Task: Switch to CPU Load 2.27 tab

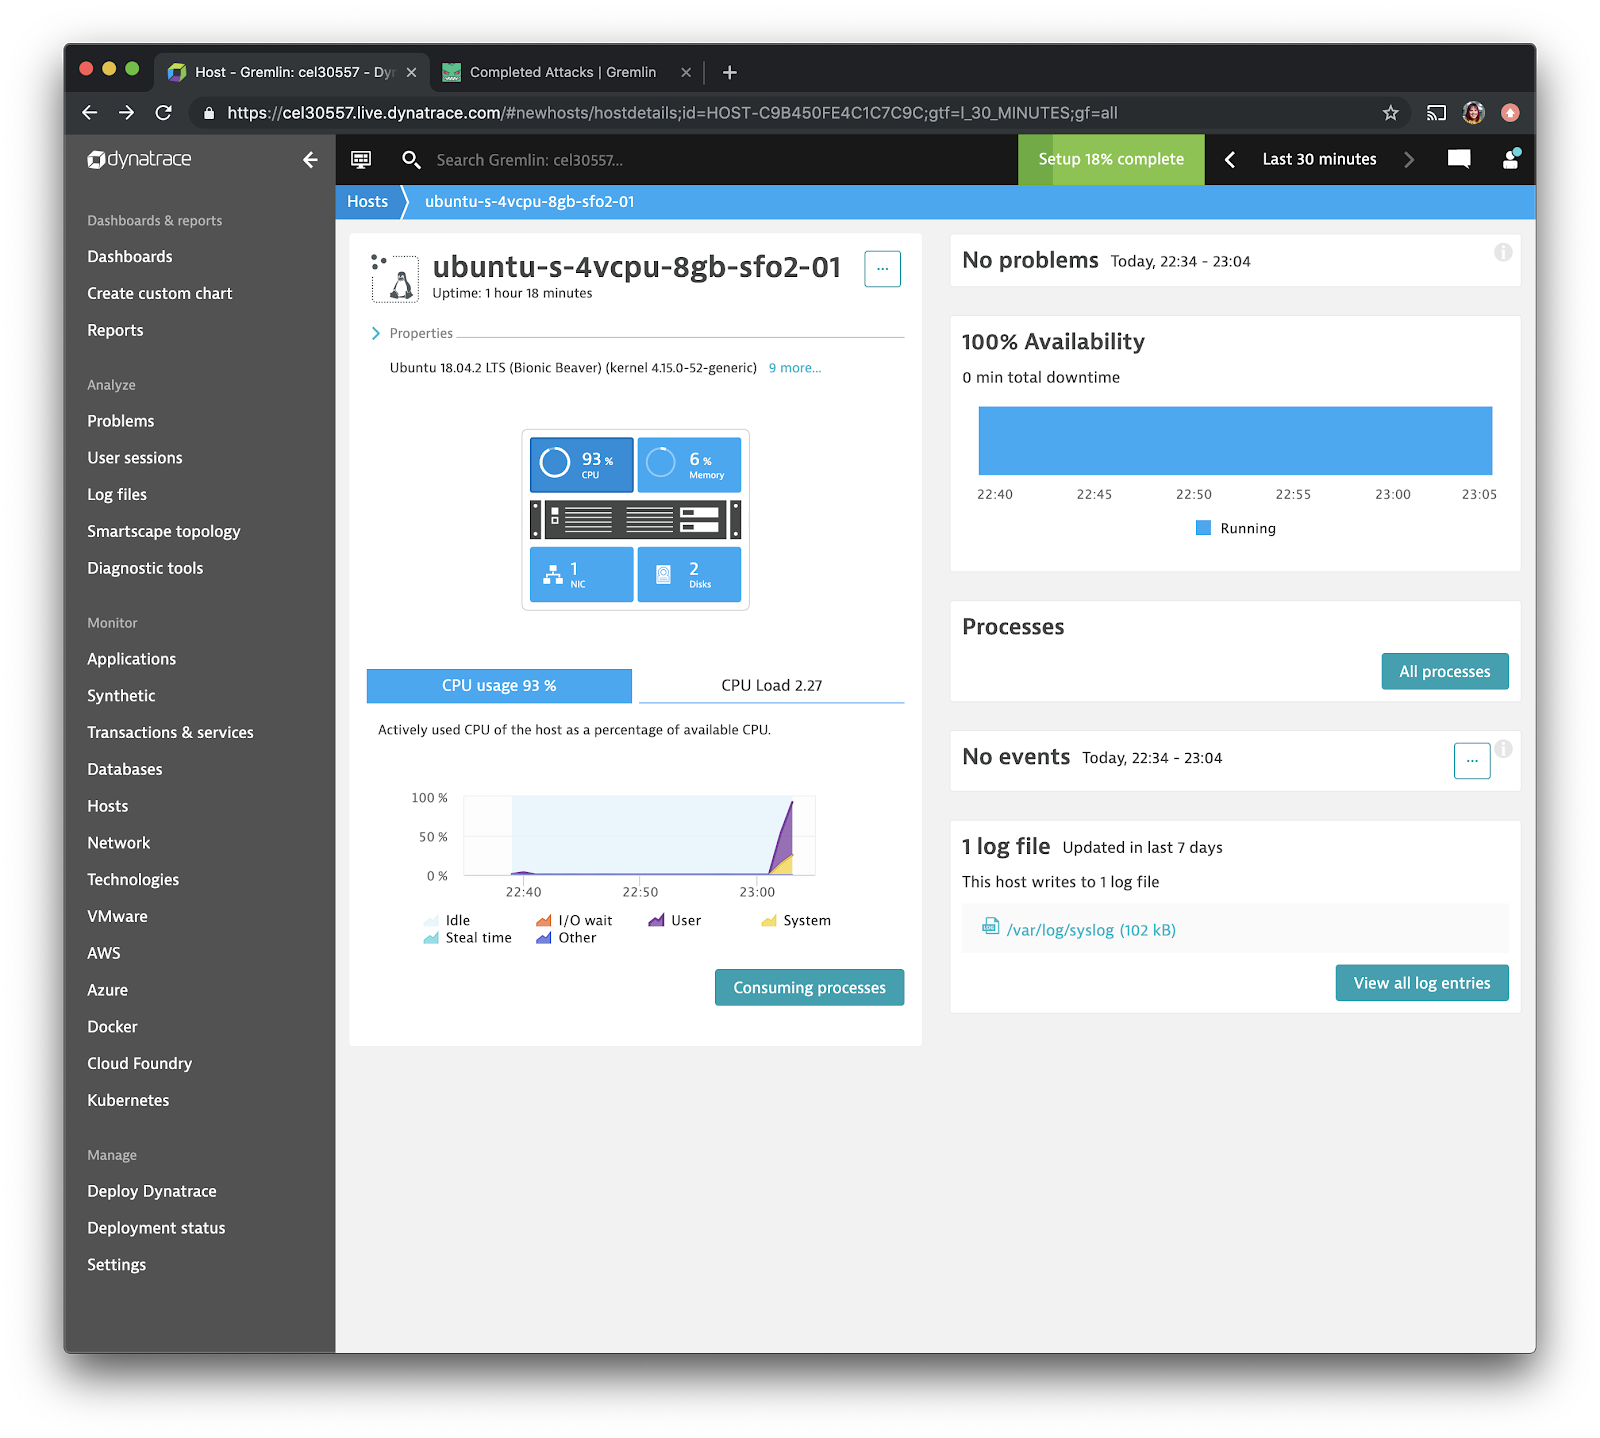Action: tap(771, 686)
